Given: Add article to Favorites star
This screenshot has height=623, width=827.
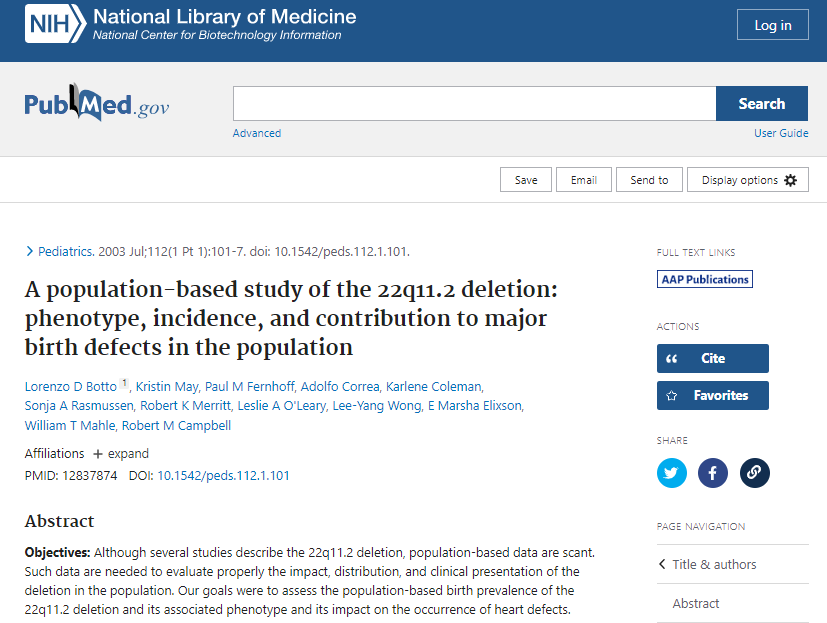Looking at the screenshot, I should tap(712, 395).
